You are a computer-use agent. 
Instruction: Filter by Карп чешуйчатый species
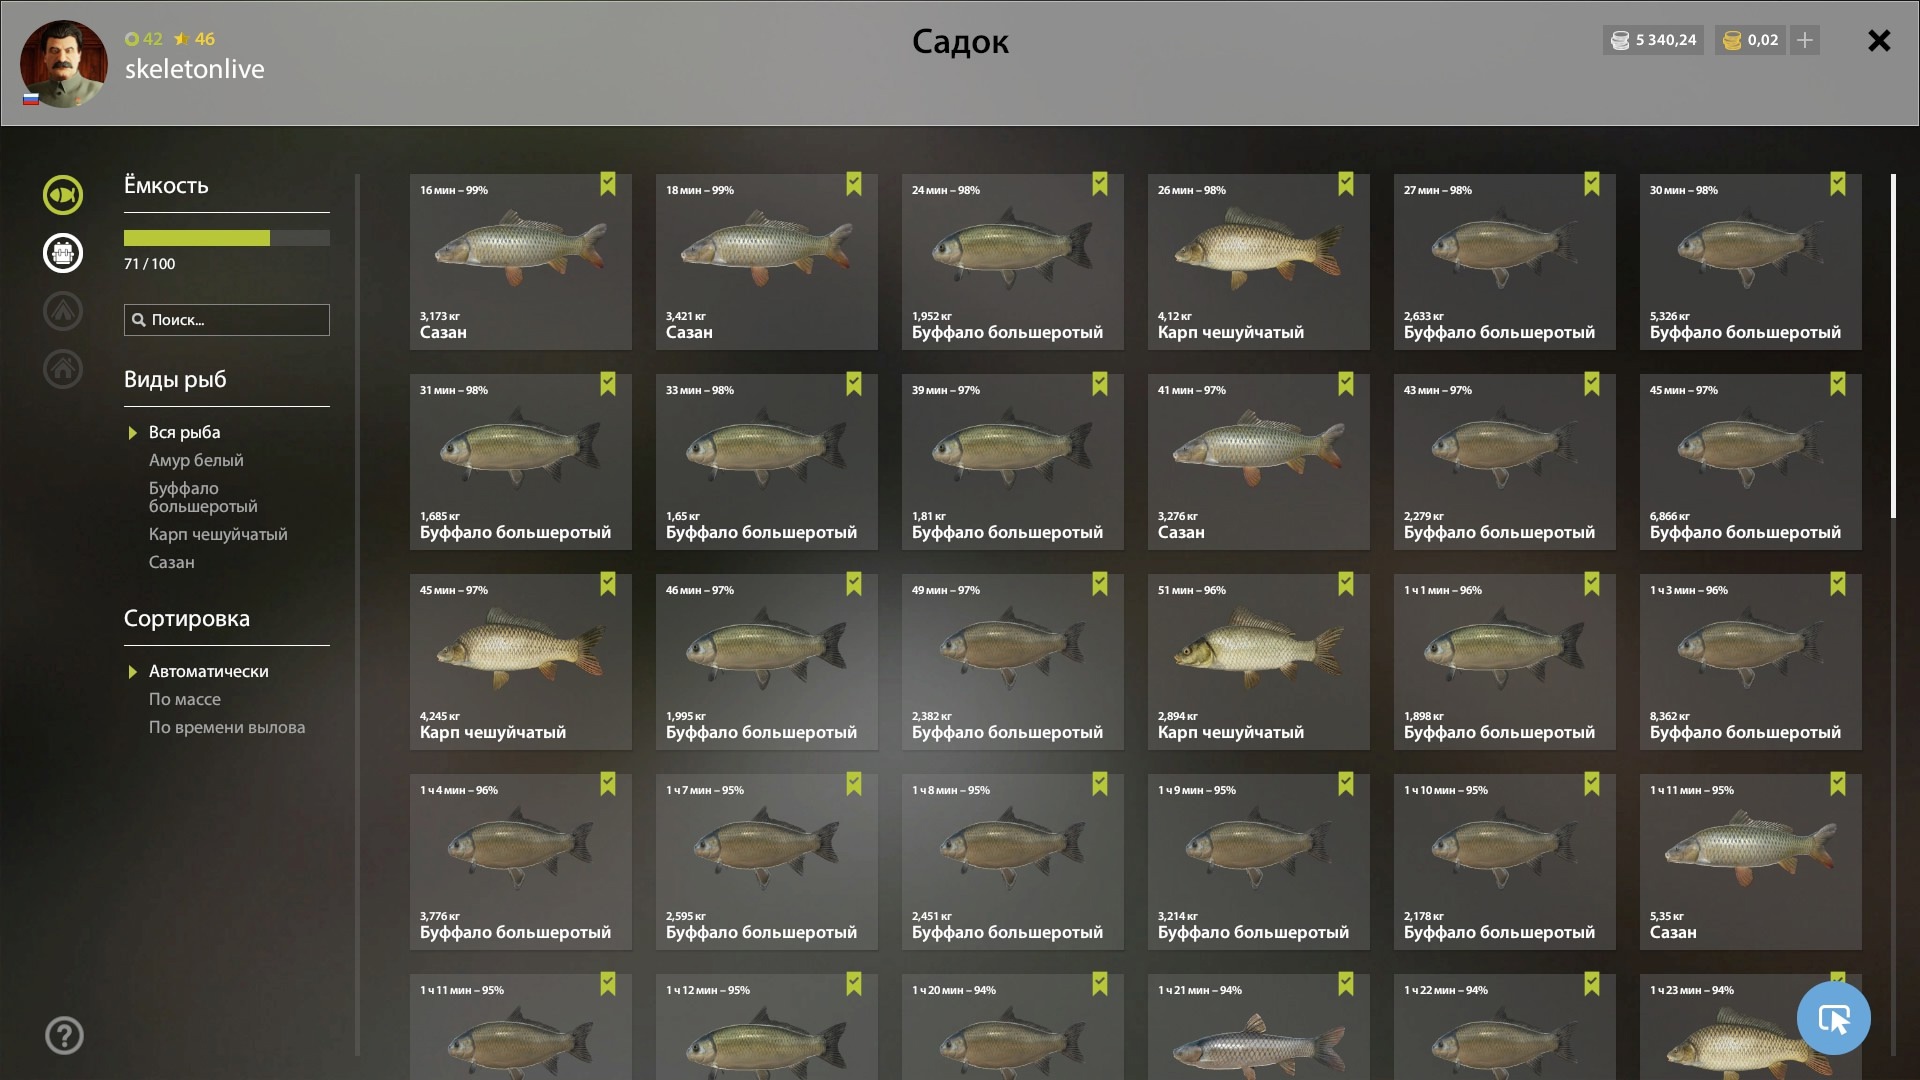click(218, 534)
